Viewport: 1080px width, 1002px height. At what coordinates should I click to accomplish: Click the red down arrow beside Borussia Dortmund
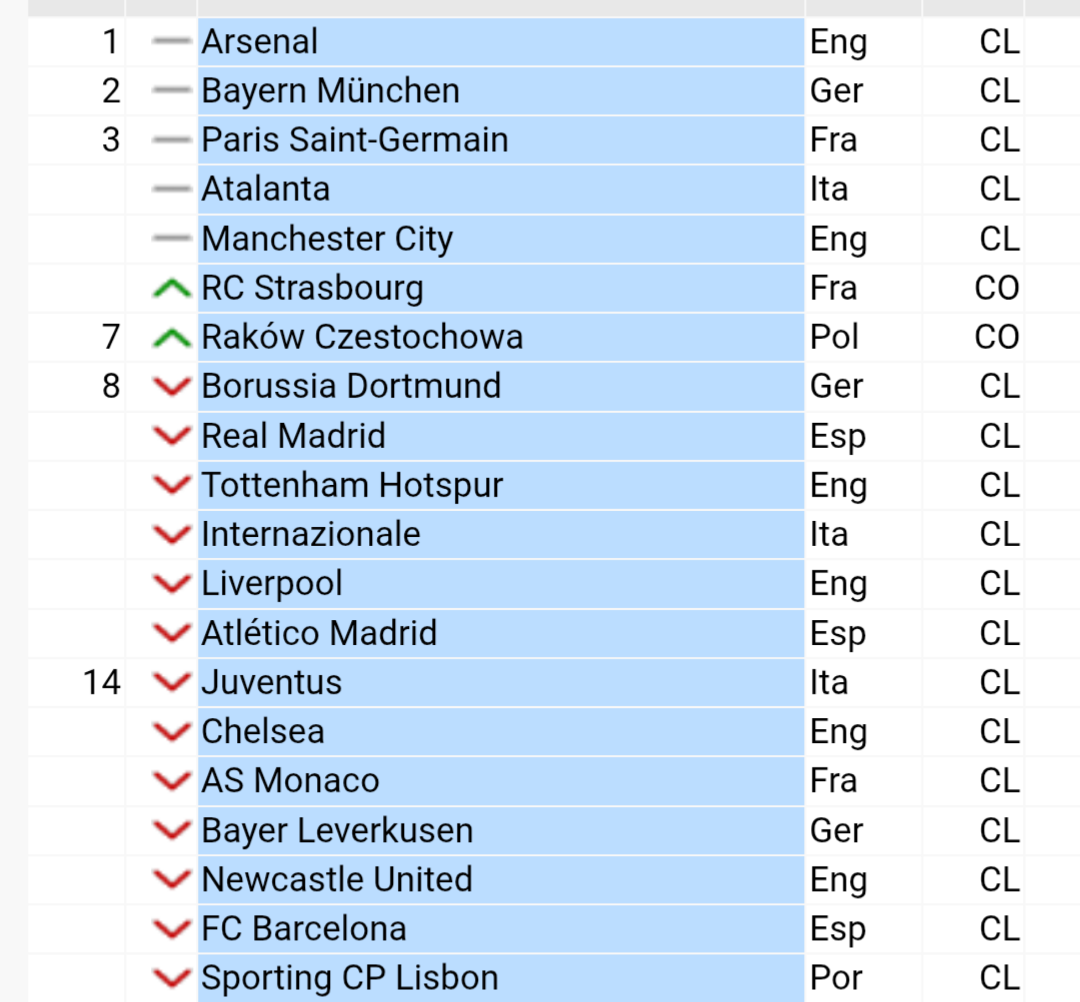172,387
